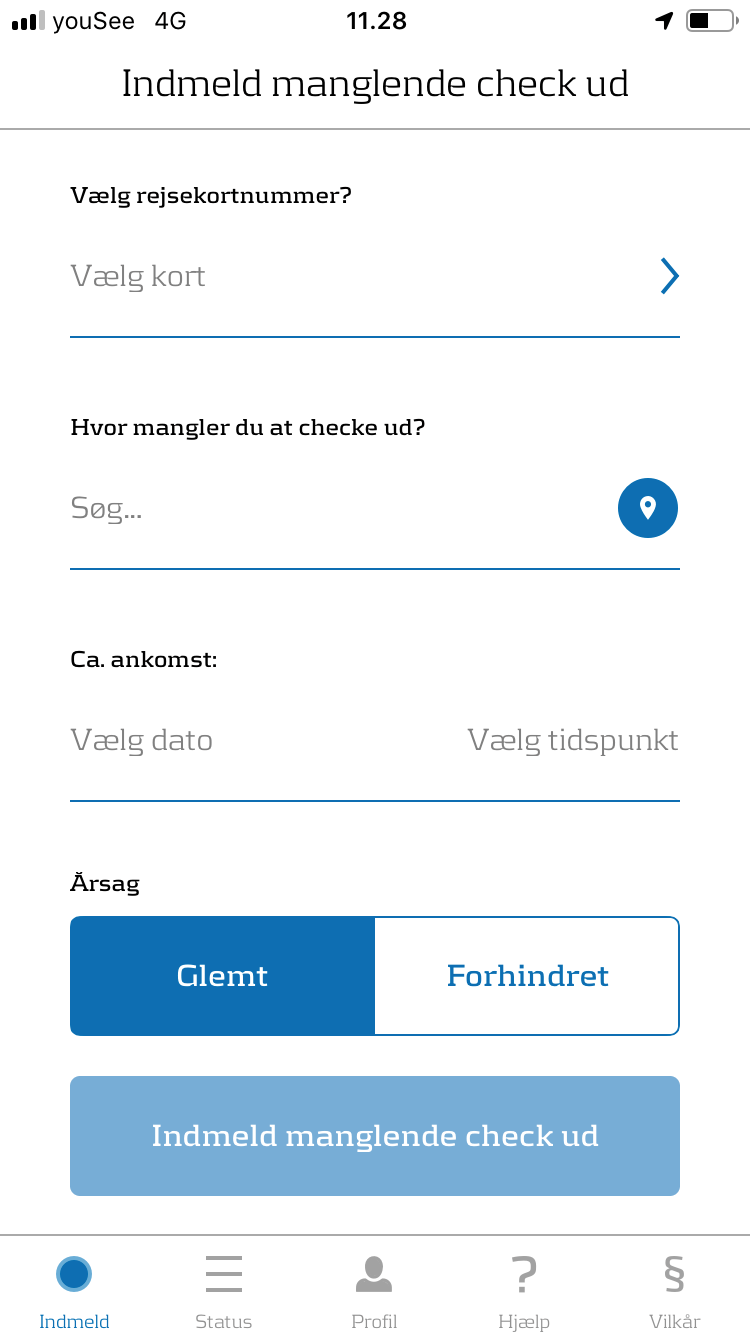Open the Vilkår section-sign icon
Image resolution: width=750 pixels, height=1334 pixels.
tap(674, 1274)
